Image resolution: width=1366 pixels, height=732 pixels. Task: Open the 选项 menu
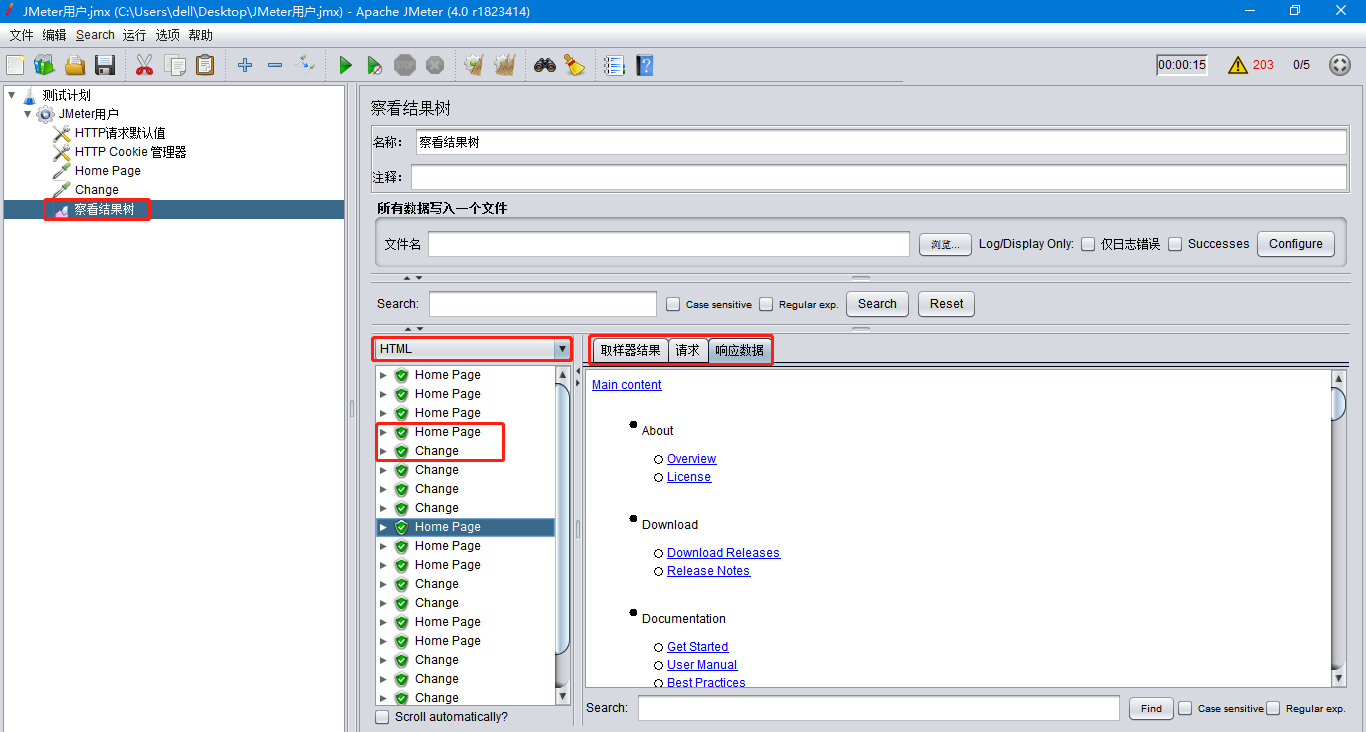click(x=167, y=35)
